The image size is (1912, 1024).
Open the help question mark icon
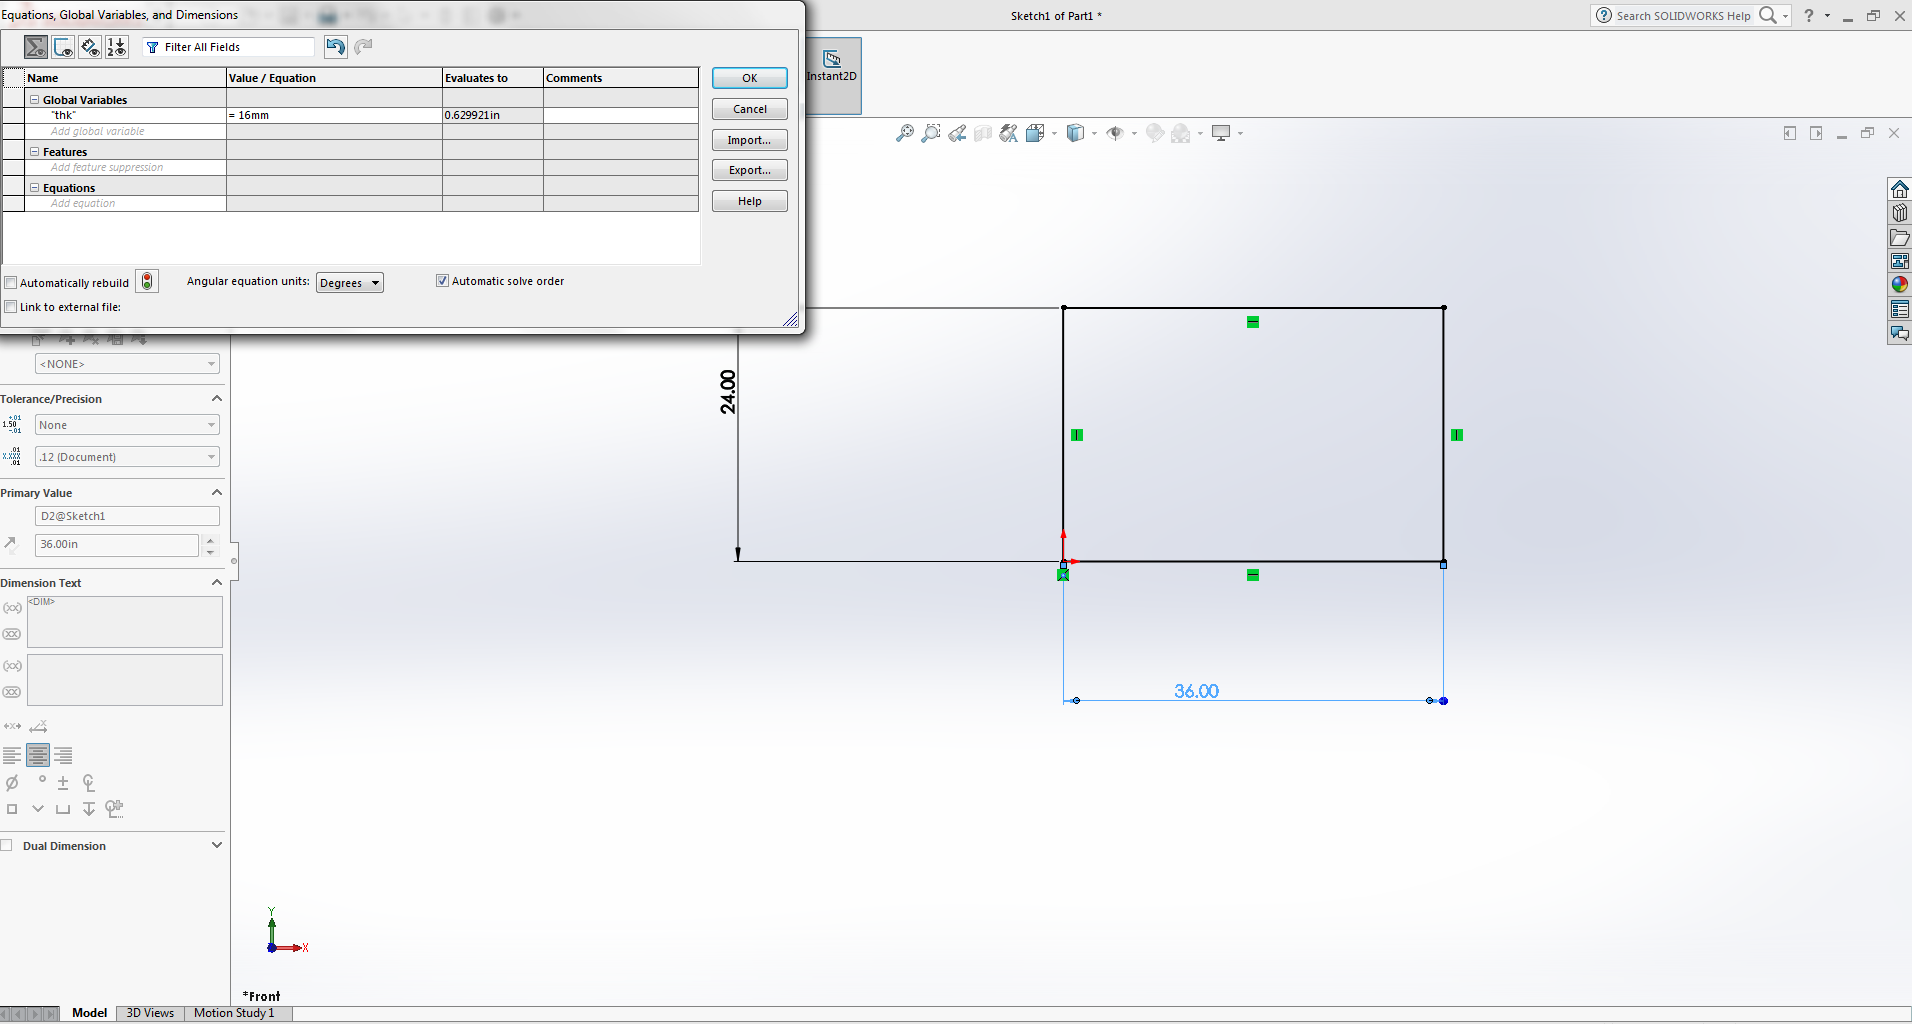click(1808, 15)
